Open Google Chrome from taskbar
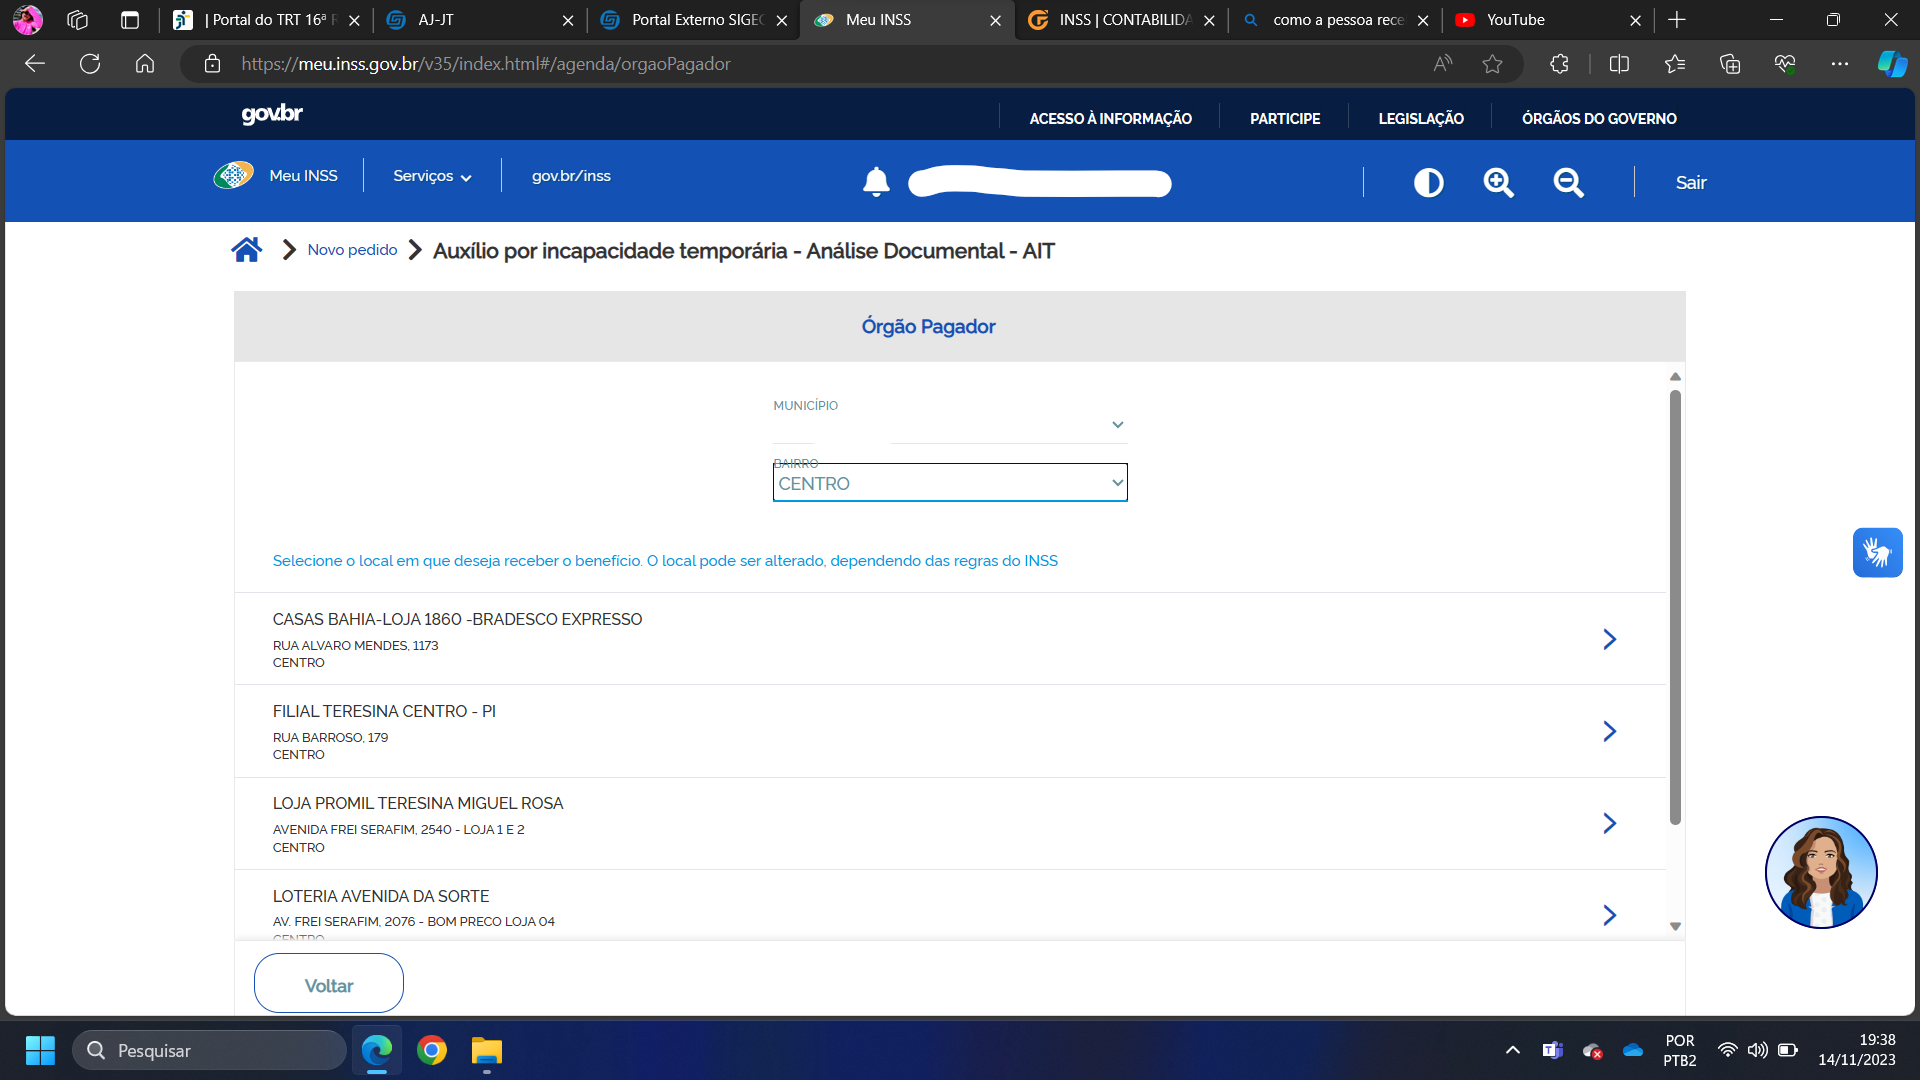This screenshot has height=1080, width=1920. [x=432, y=1050]
